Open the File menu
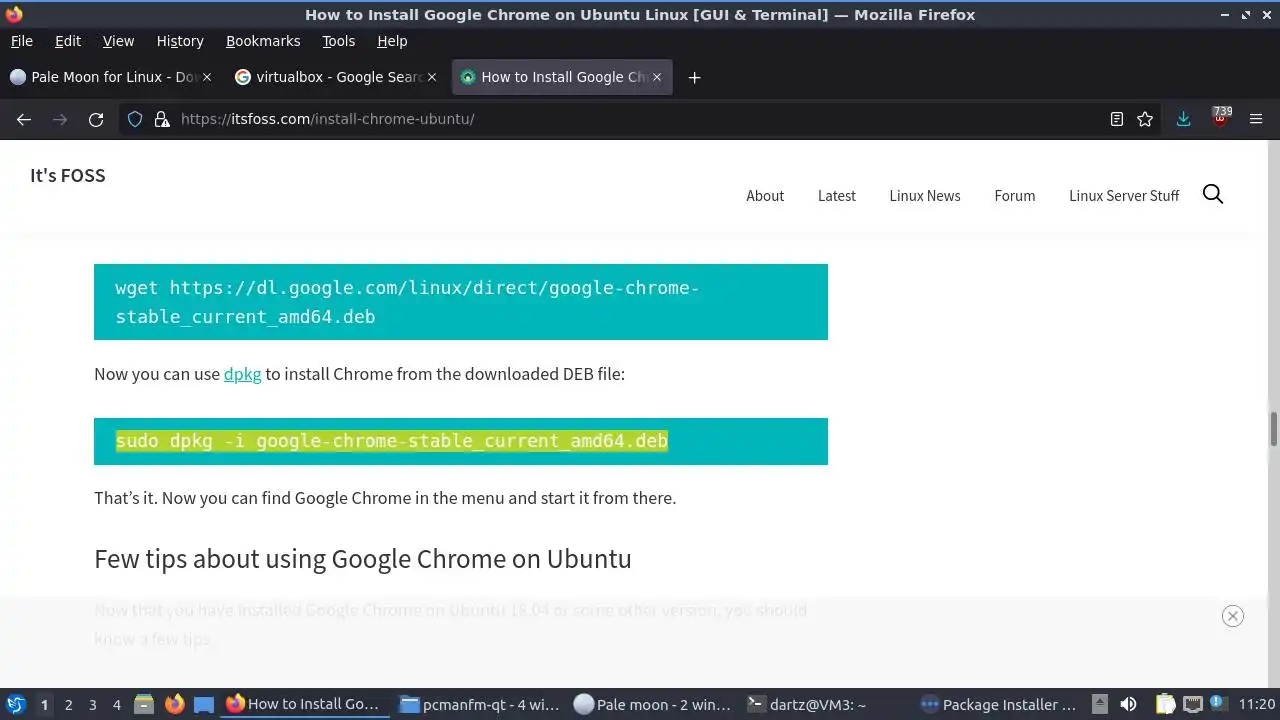Viewport: 1280px width, 720px height. point(21,41)
